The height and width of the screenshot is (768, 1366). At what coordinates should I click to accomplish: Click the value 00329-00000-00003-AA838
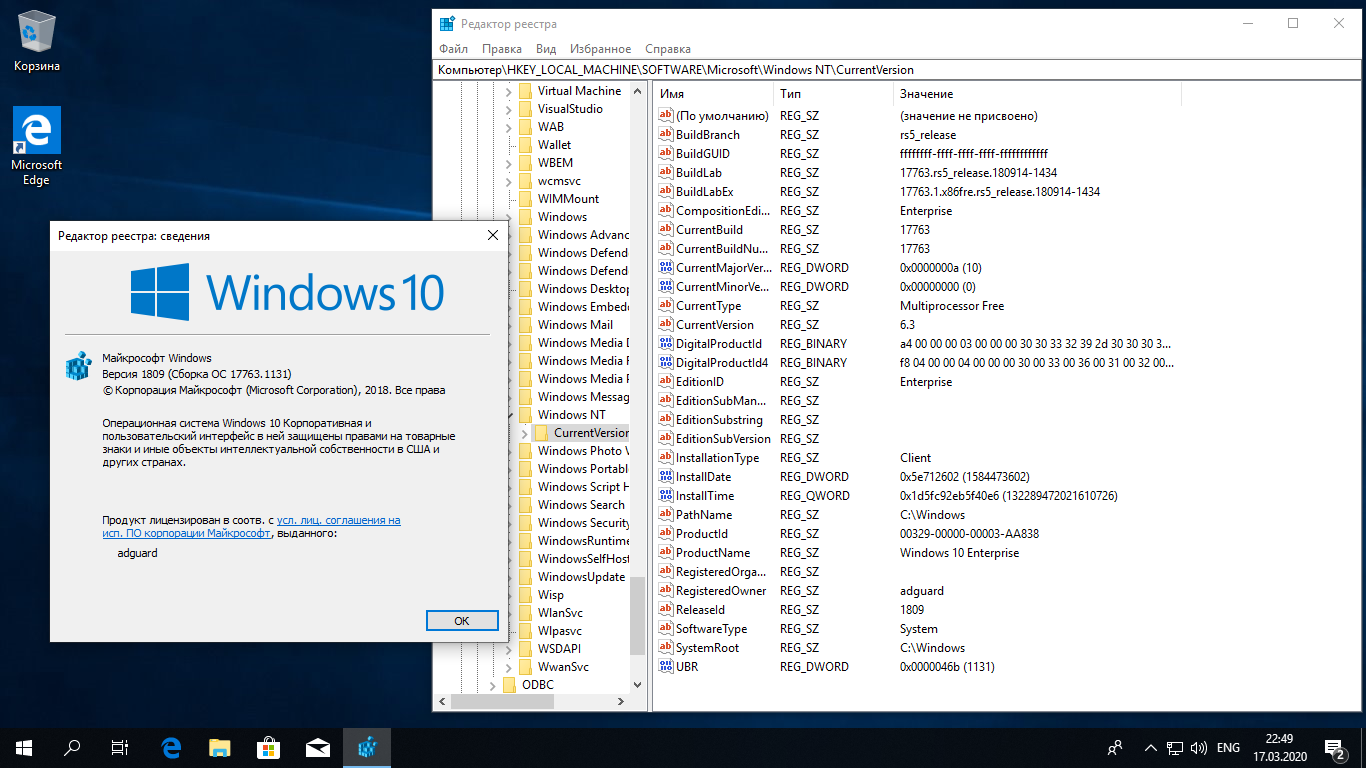(968, 534)
